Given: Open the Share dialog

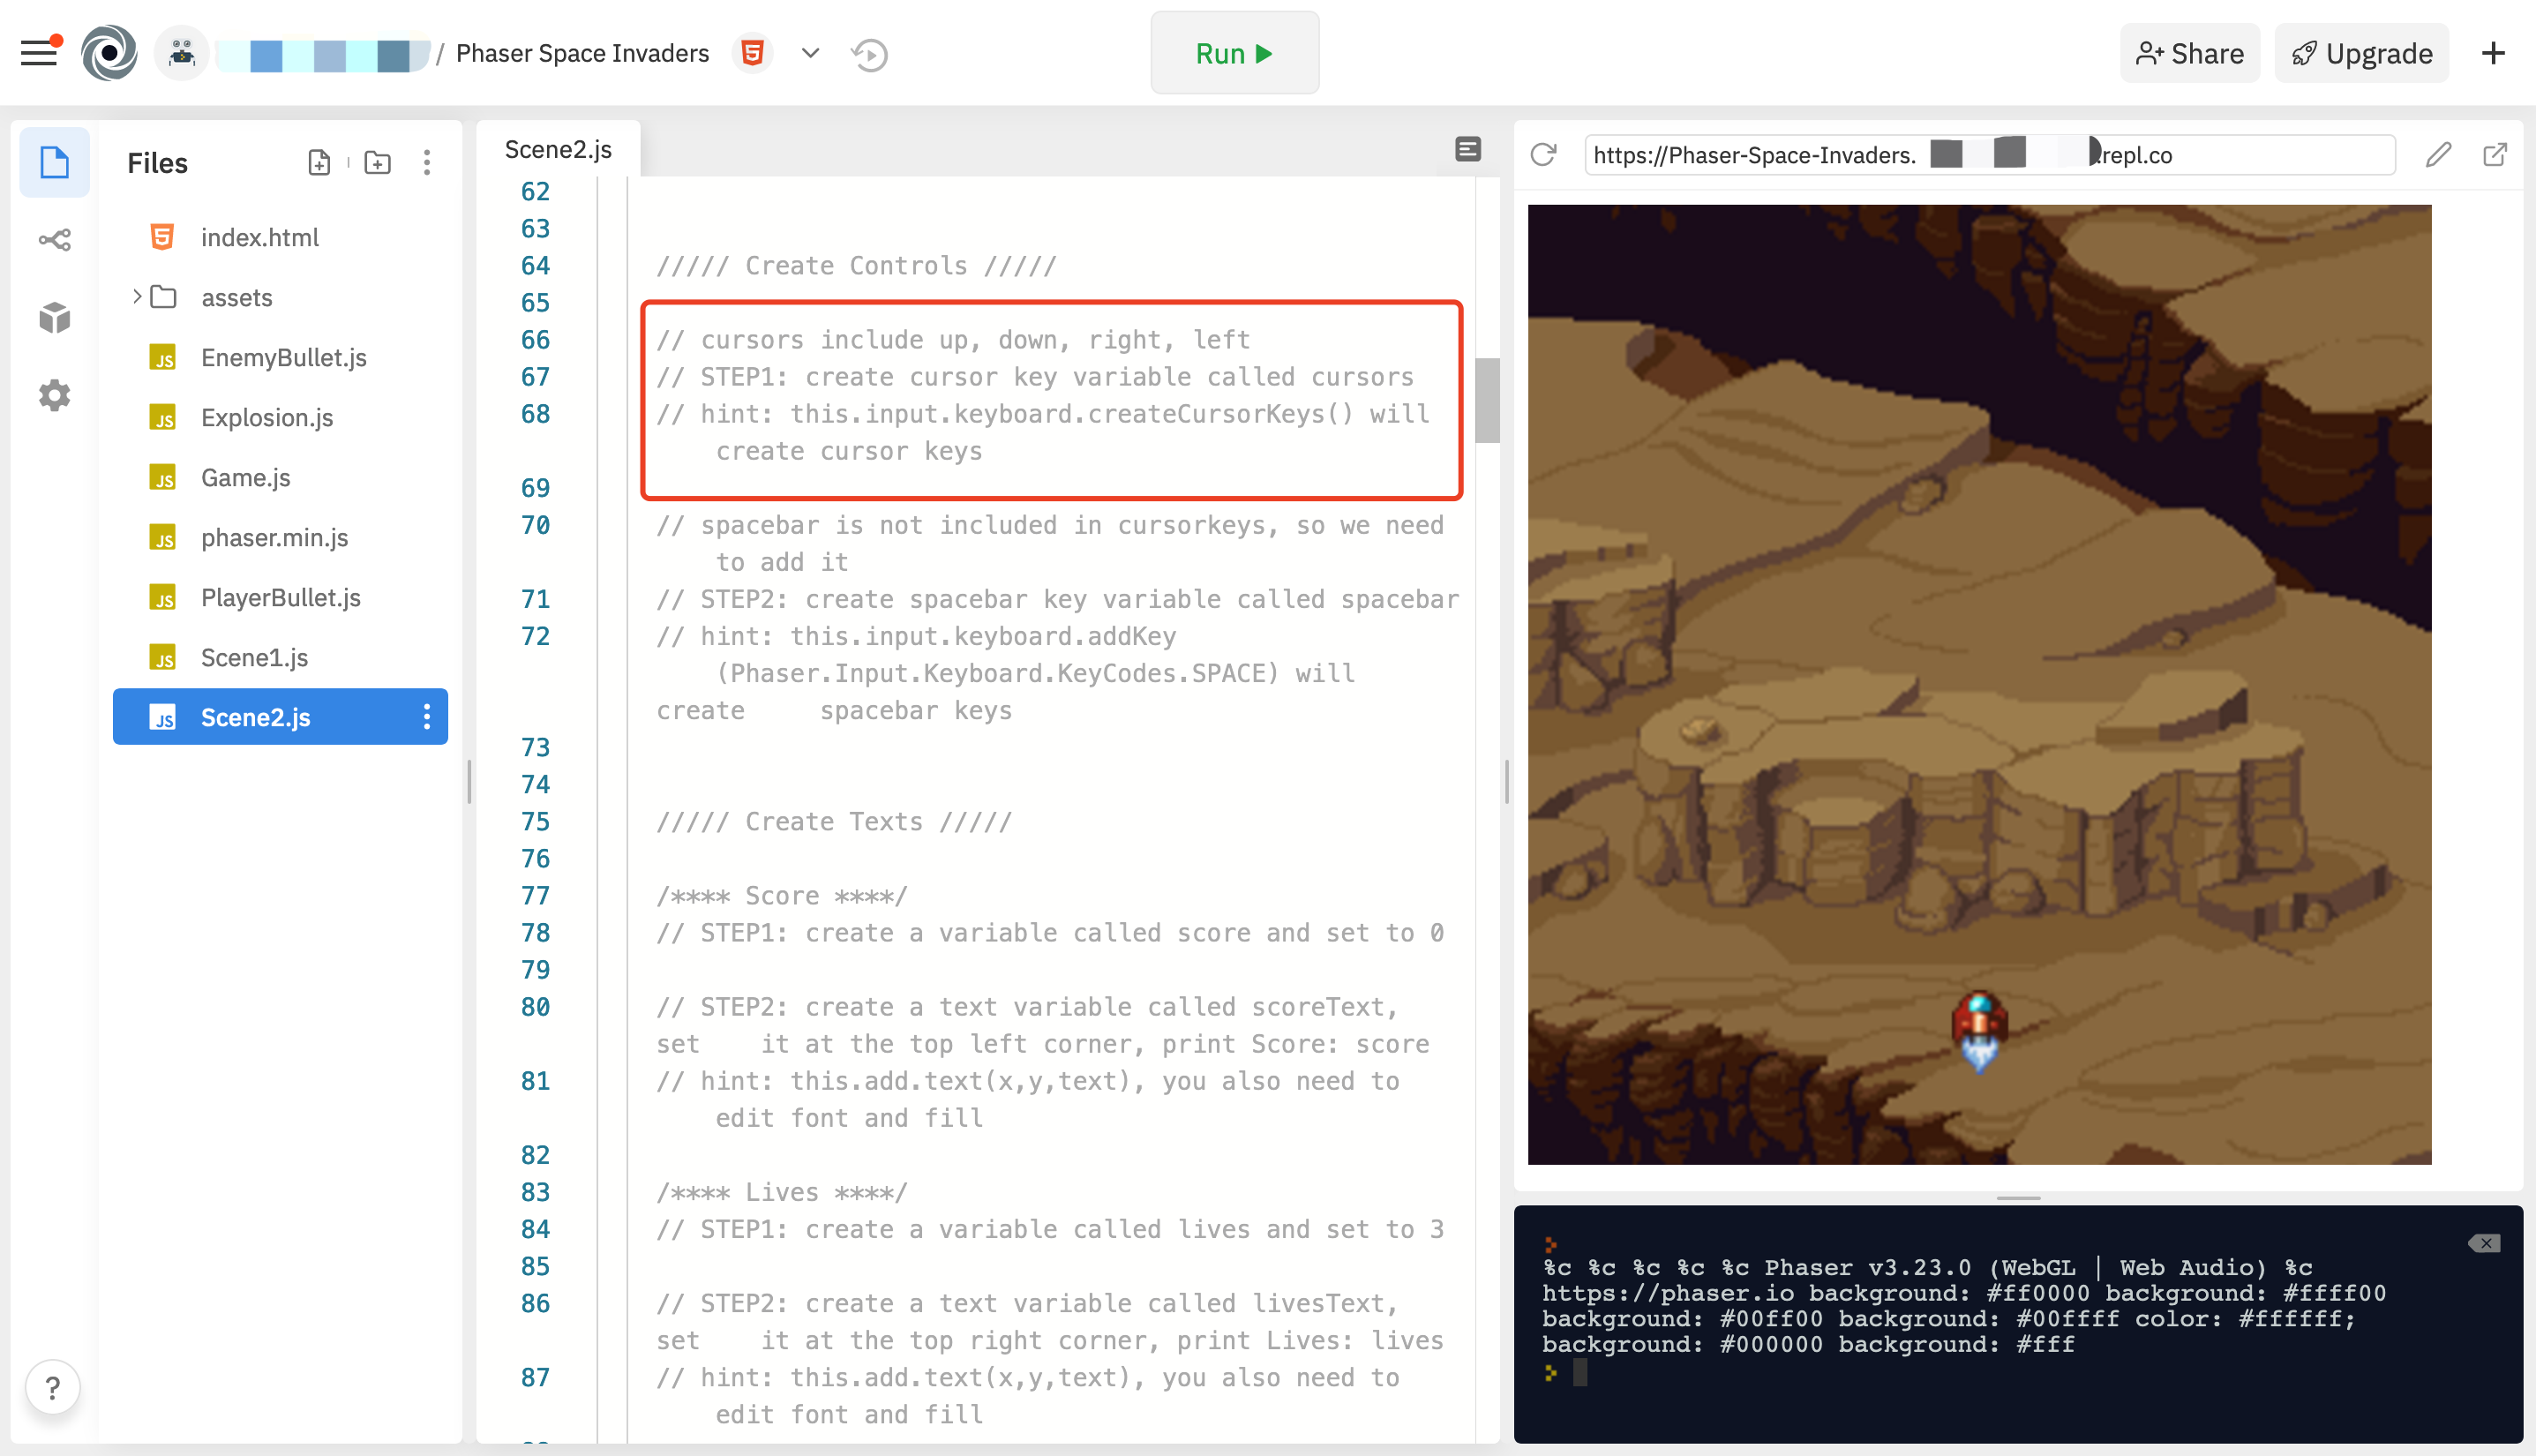Looking at the screenshot, I should [x=2189, y=52].
